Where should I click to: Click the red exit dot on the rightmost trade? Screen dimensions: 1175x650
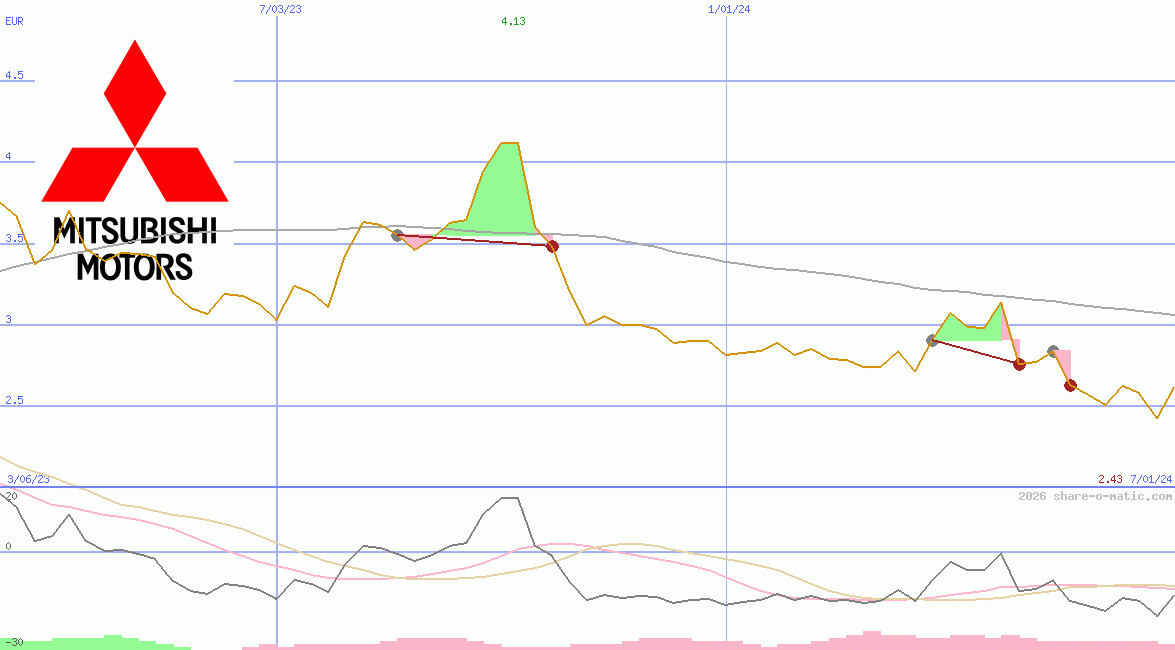(1070, 385)
